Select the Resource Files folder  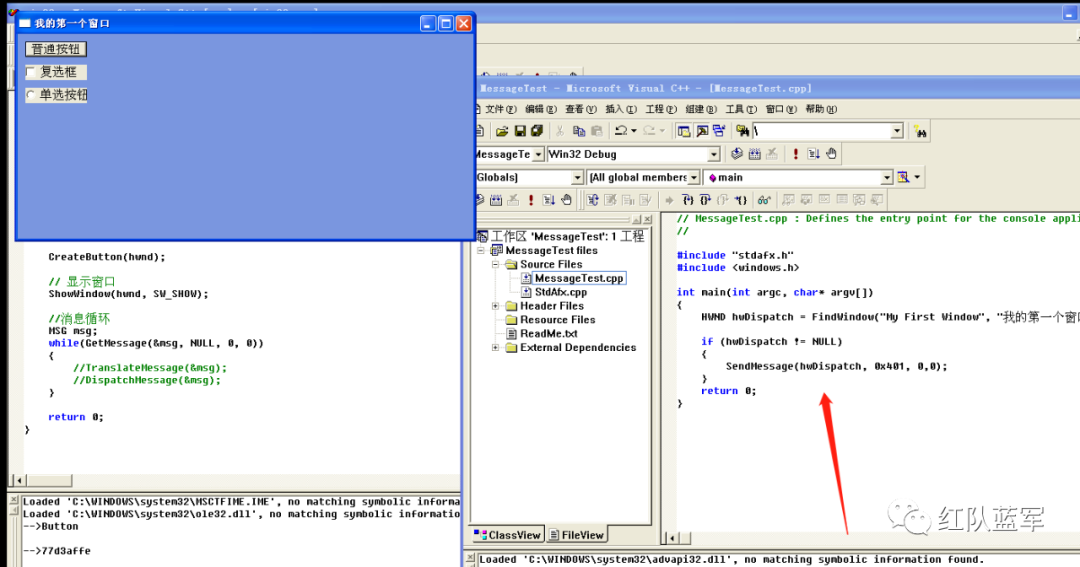click(x=557, y=320)
